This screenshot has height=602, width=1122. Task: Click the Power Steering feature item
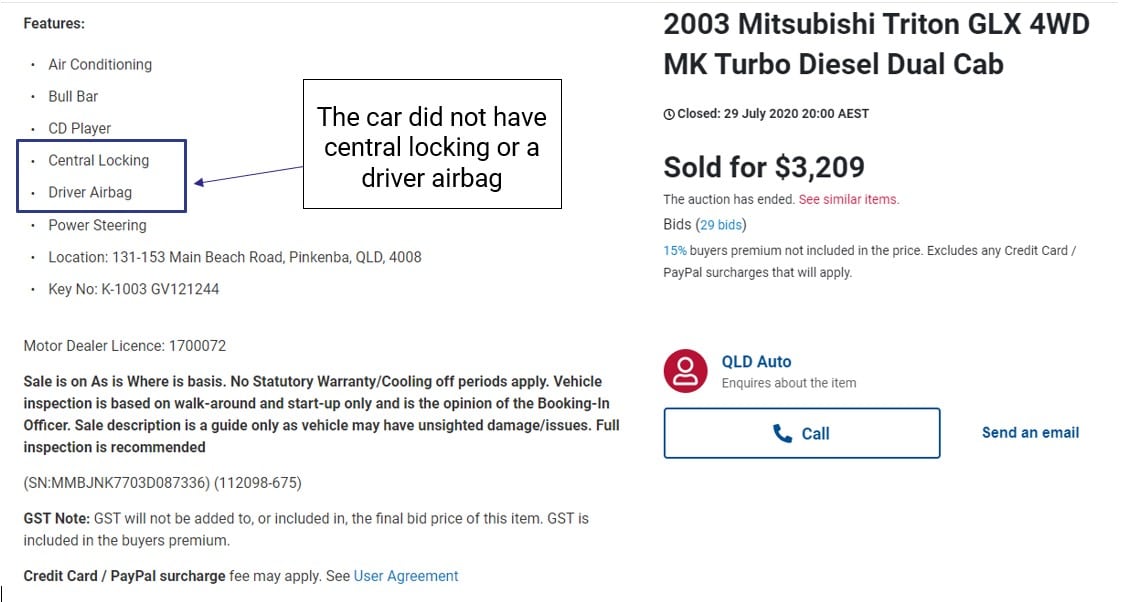point(97,225)
